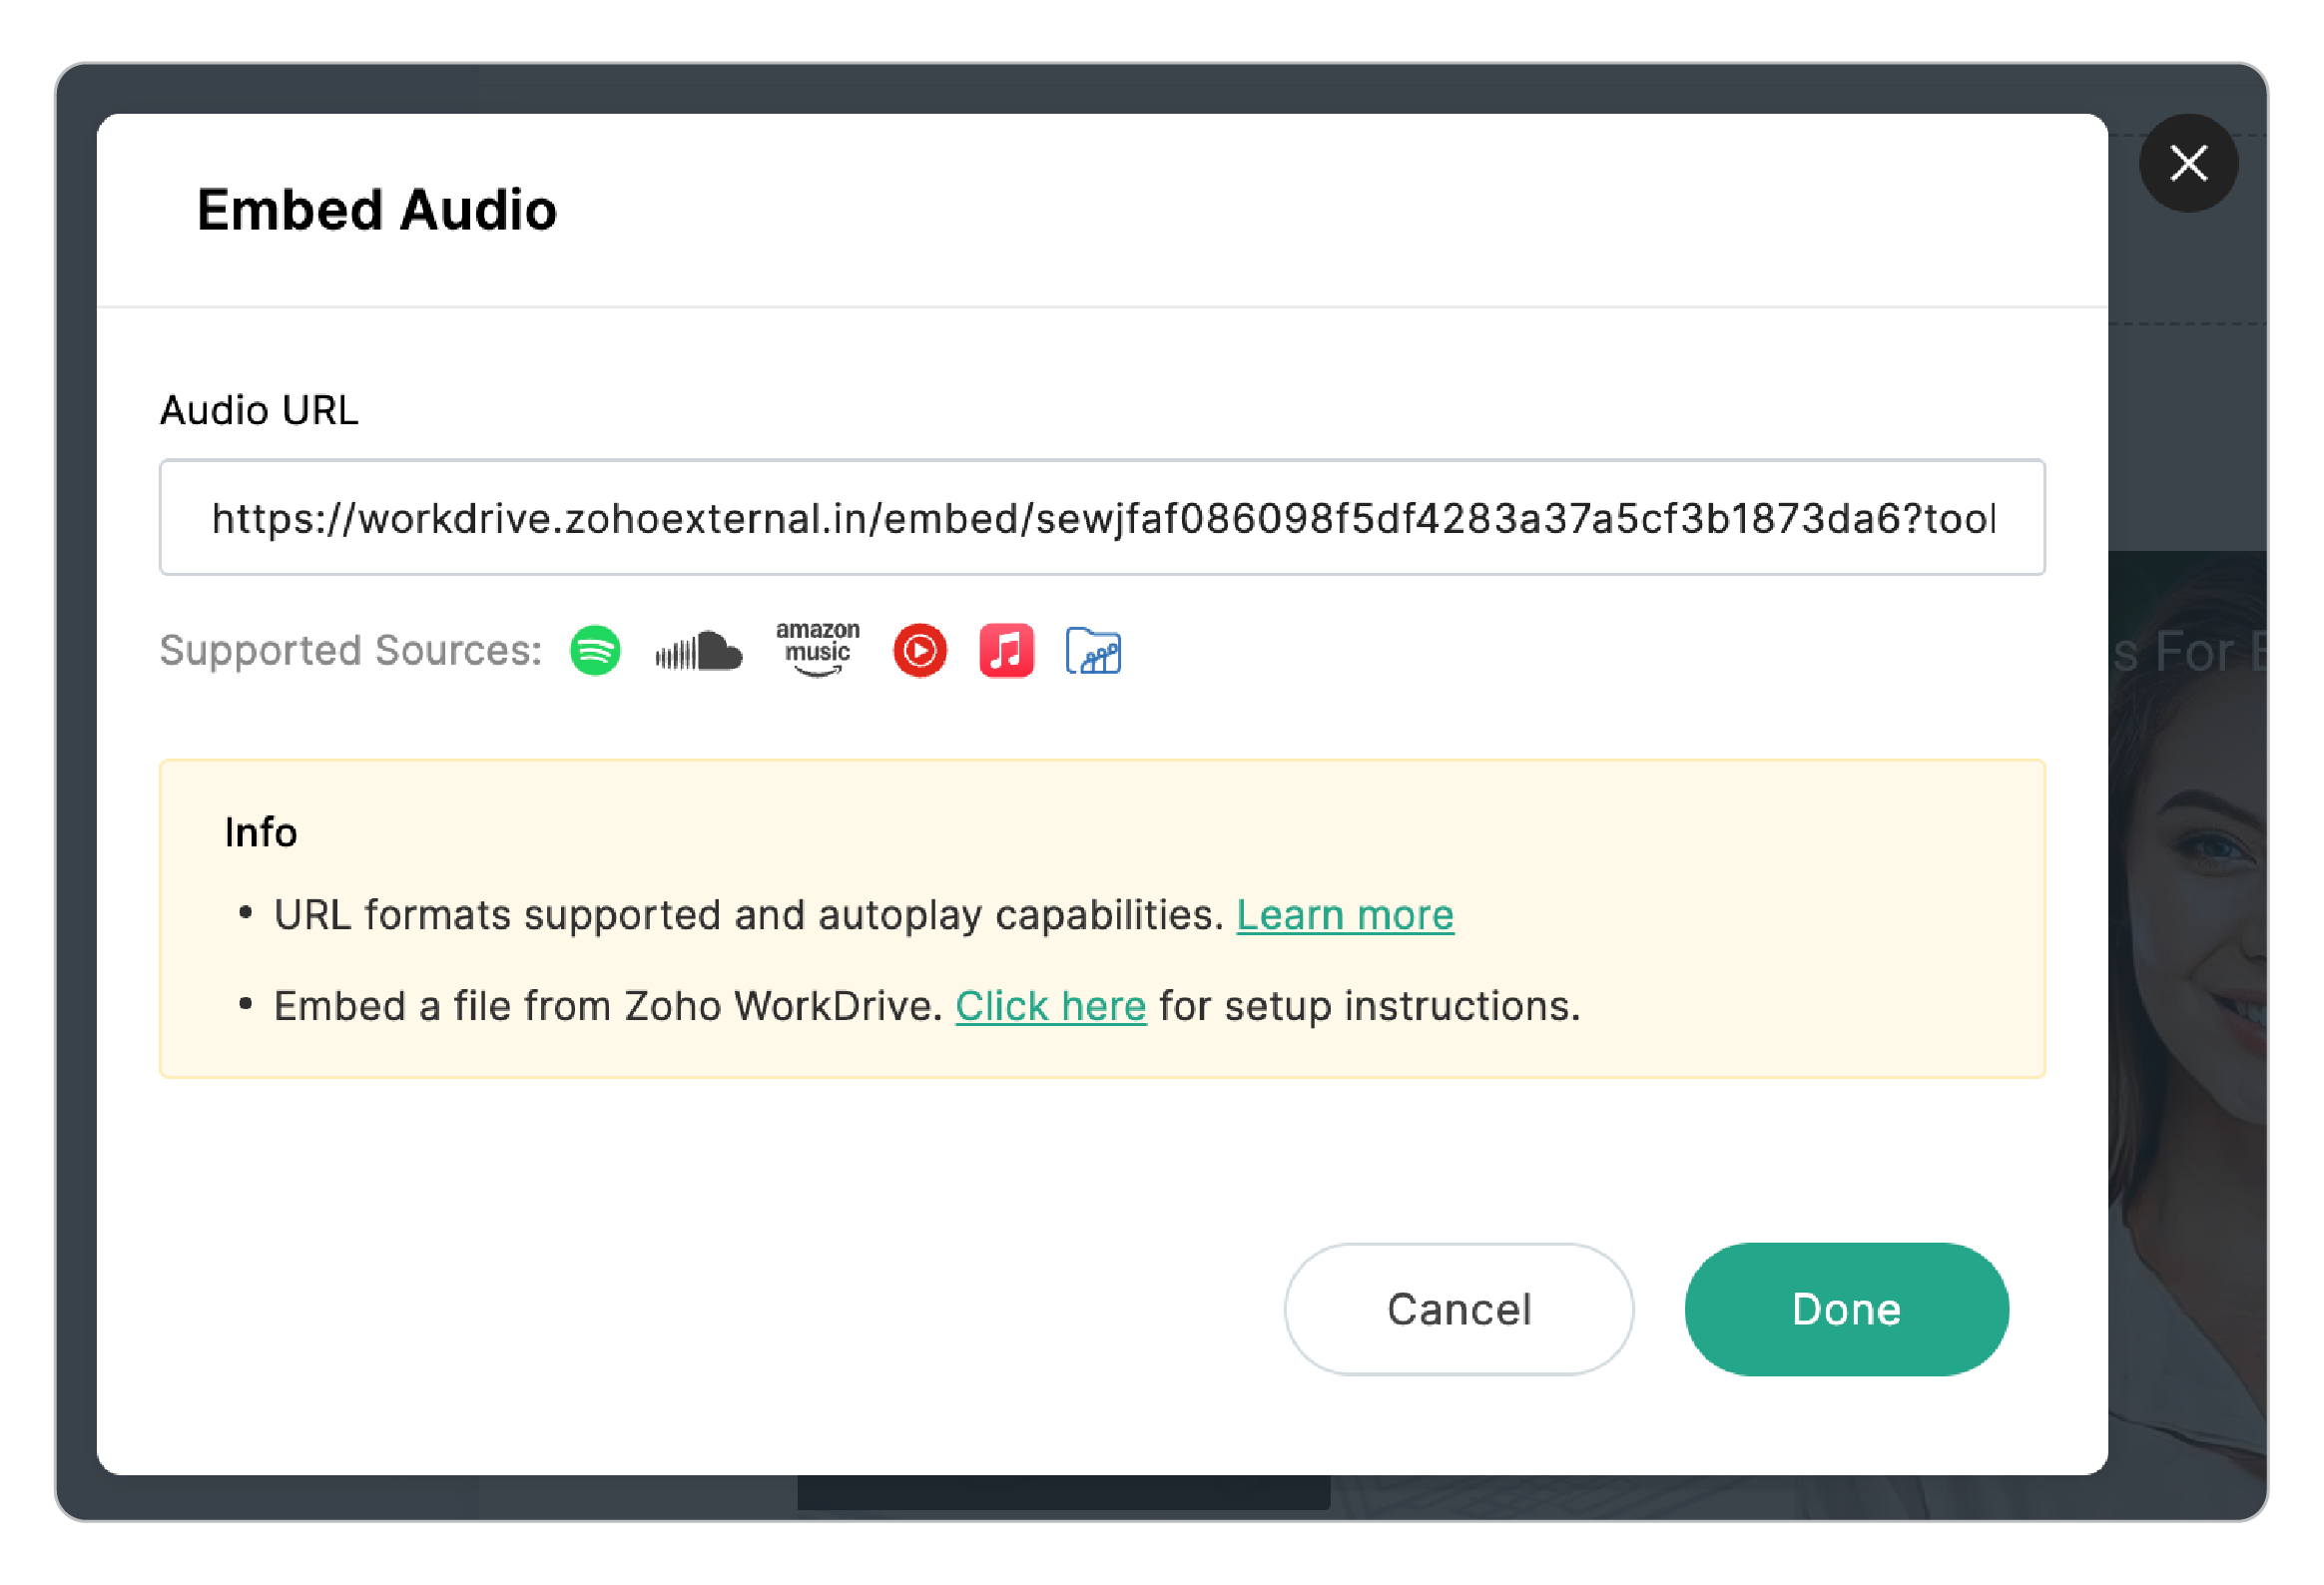This screenshot has height=1585, width=2324.
Task: Click the YouTube Music source icon
Action: 919,651
